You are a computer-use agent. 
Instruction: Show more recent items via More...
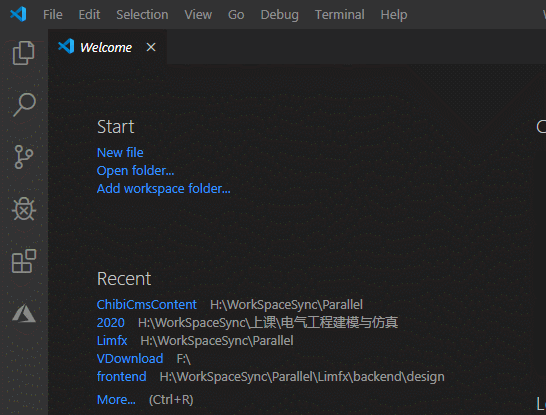116,400
